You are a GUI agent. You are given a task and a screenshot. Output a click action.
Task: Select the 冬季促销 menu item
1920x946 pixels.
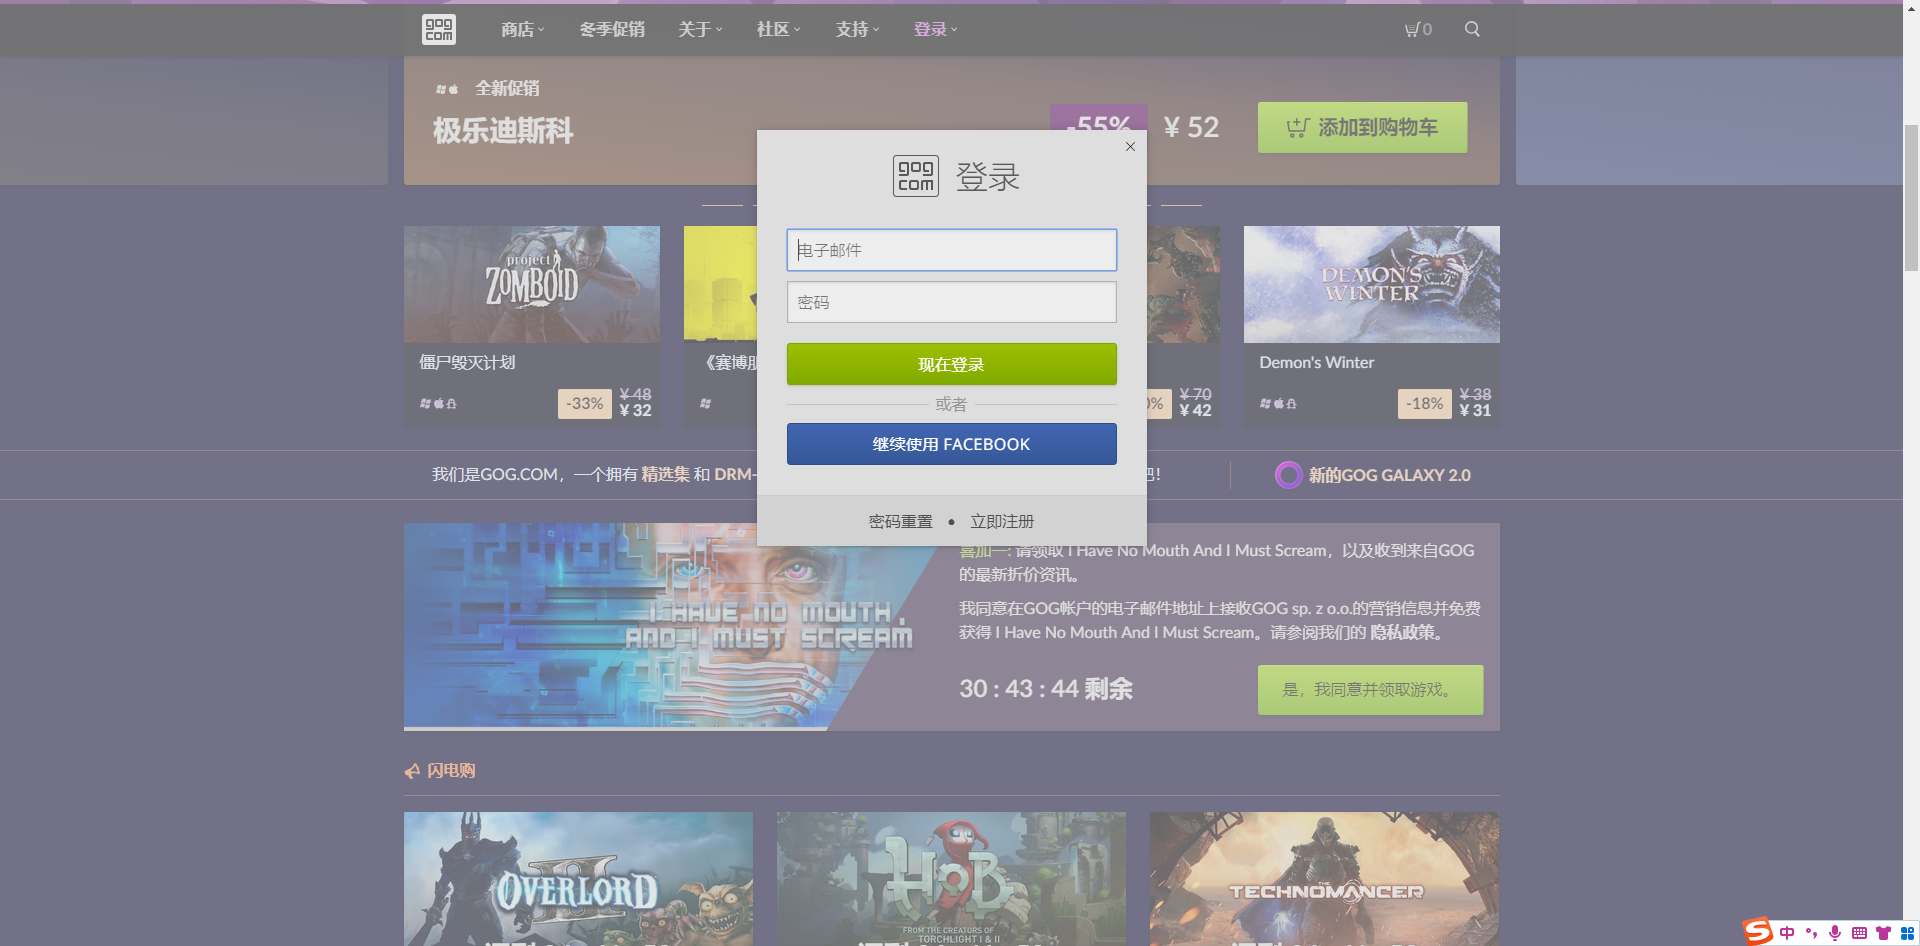pyautogui.click(x=613, y=29)
